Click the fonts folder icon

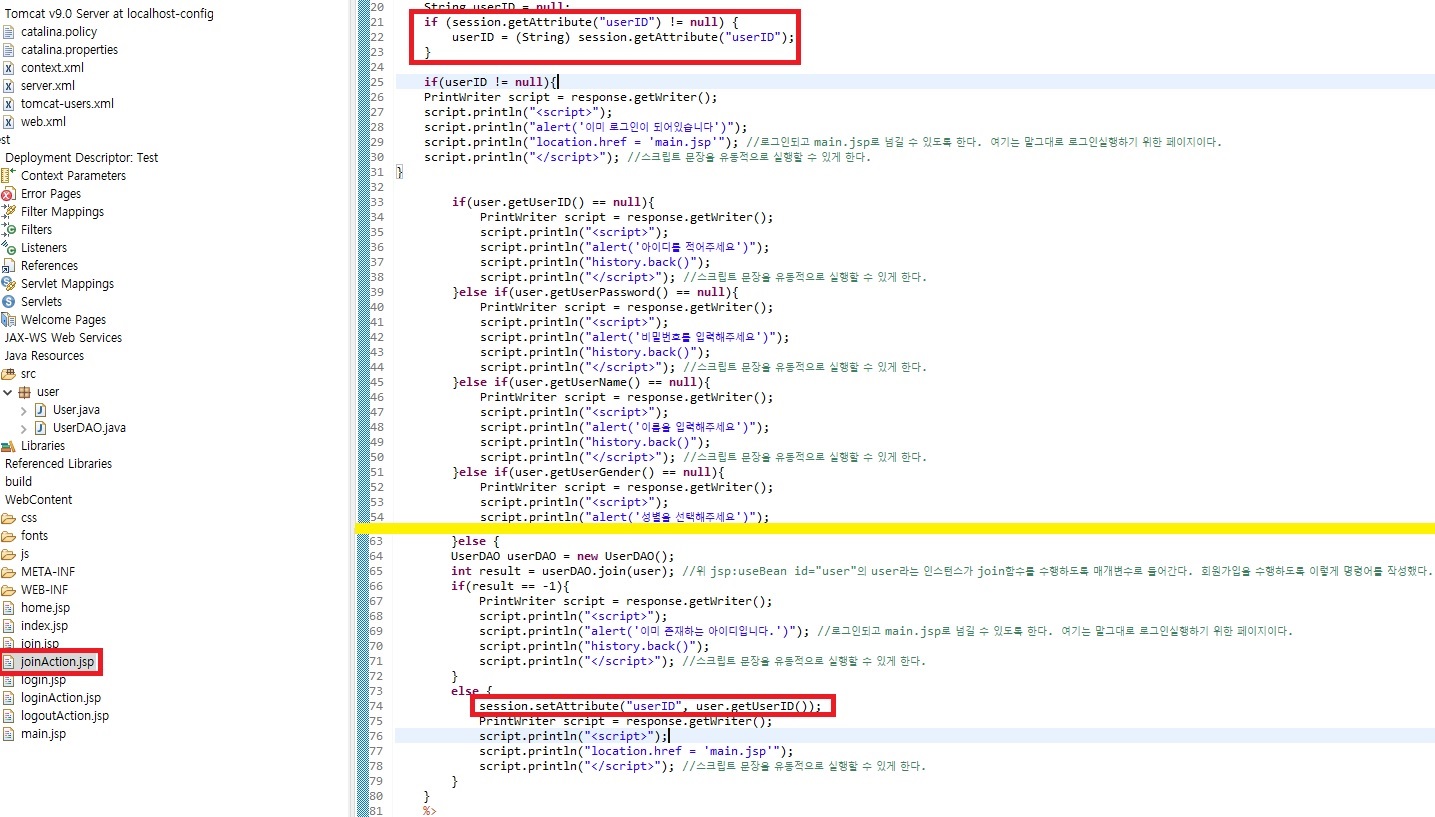pos(9,536)
